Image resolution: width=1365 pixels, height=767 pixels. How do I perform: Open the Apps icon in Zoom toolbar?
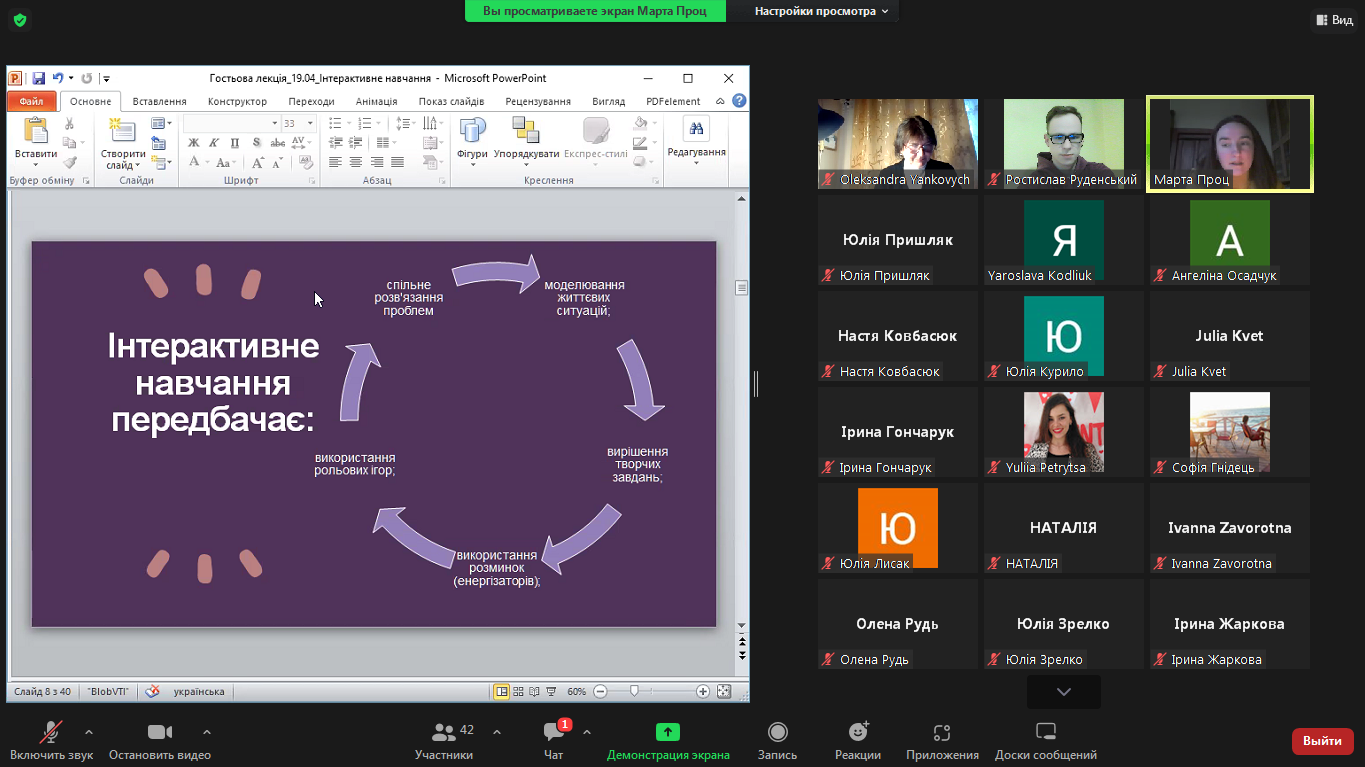pyautogui.click(x=941, y=733)
